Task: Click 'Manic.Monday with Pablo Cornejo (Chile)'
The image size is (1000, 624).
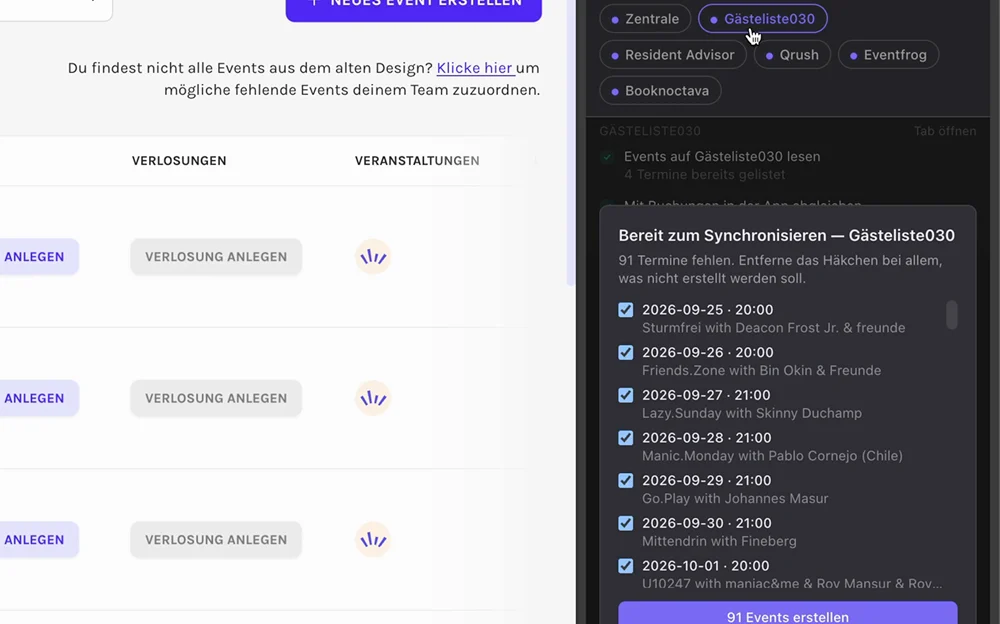Action: tap(772, 456)
